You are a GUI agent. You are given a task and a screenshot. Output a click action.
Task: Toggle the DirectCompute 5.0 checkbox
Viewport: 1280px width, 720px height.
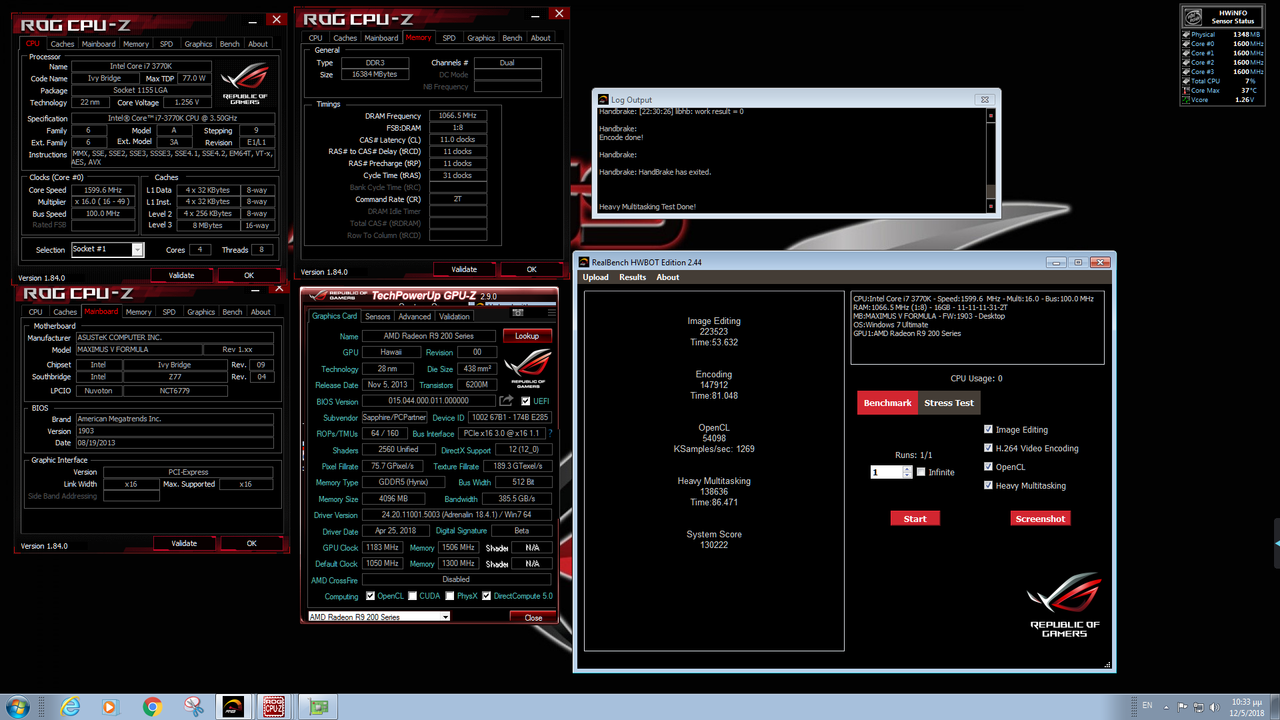pyautogui.click(x=487, y=596)
